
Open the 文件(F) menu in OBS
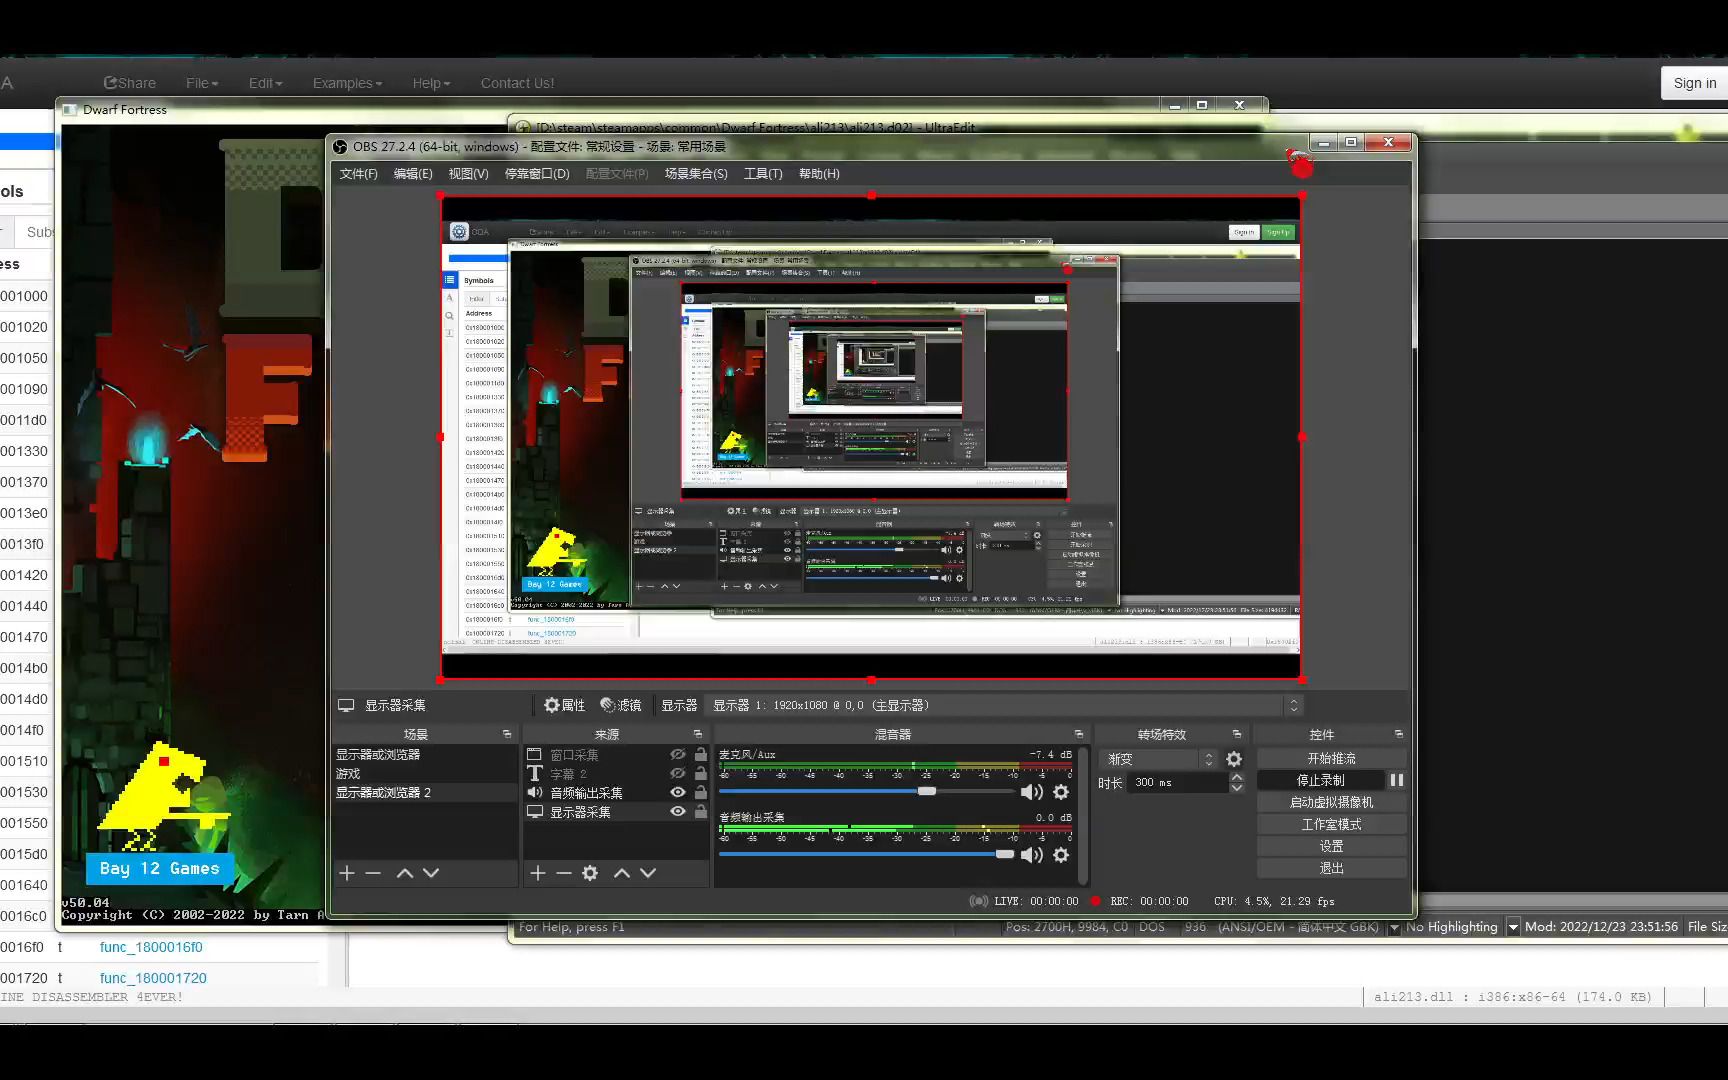click(359, 174)
